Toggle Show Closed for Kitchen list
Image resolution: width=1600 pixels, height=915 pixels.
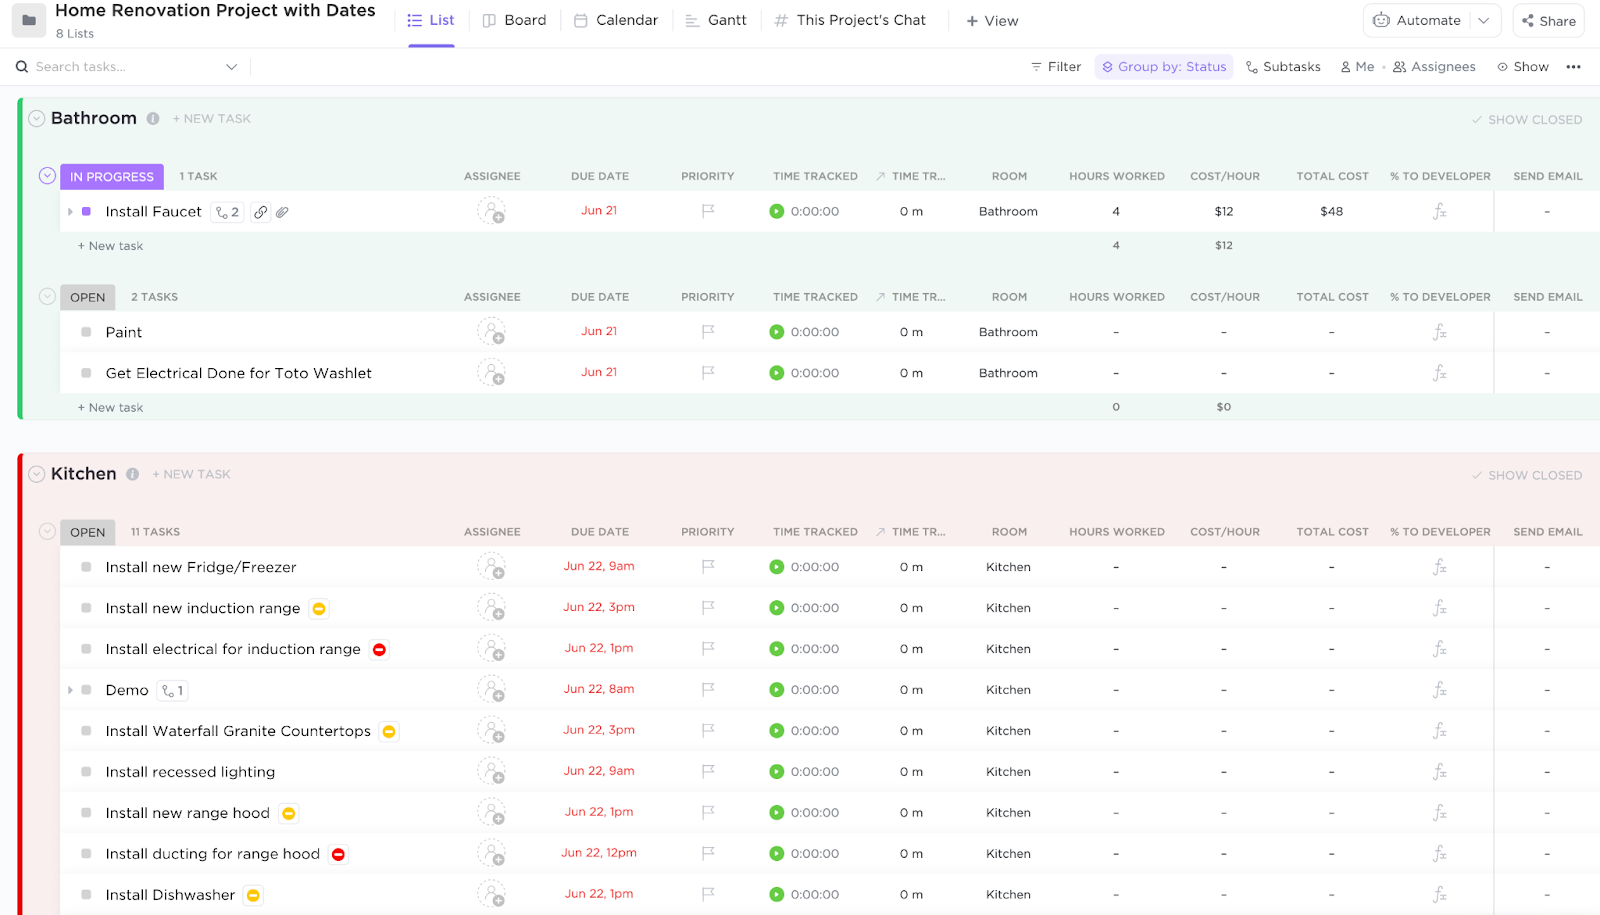(1526, 475)
